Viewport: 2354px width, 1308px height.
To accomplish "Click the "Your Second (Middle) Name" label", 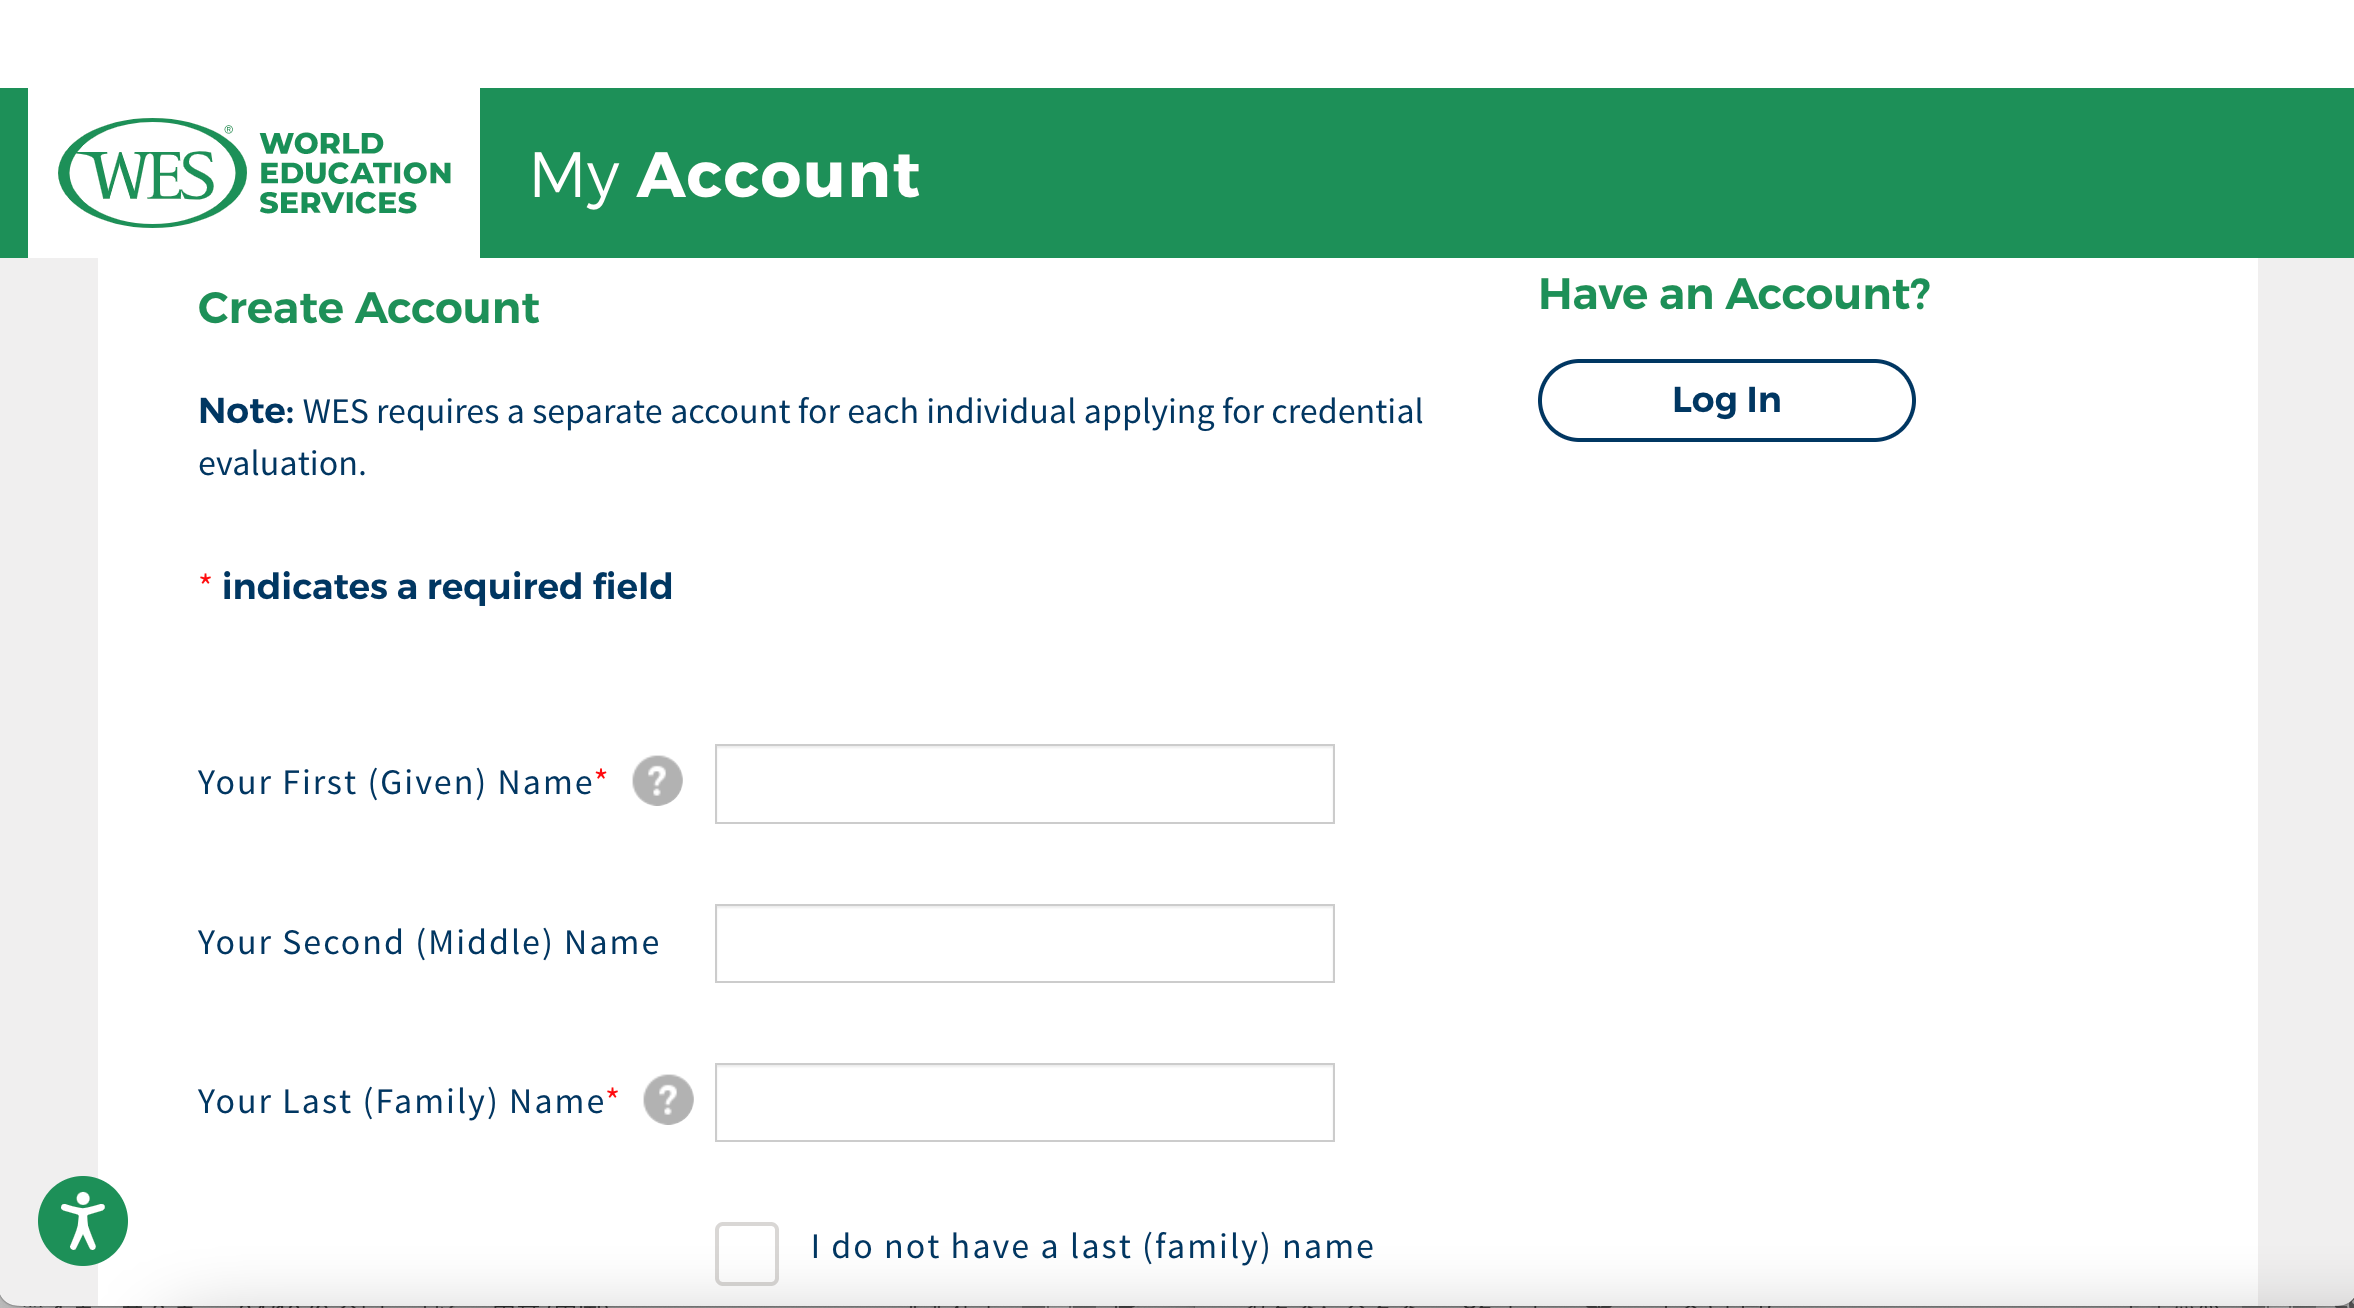I will click(x=428, y=943).
